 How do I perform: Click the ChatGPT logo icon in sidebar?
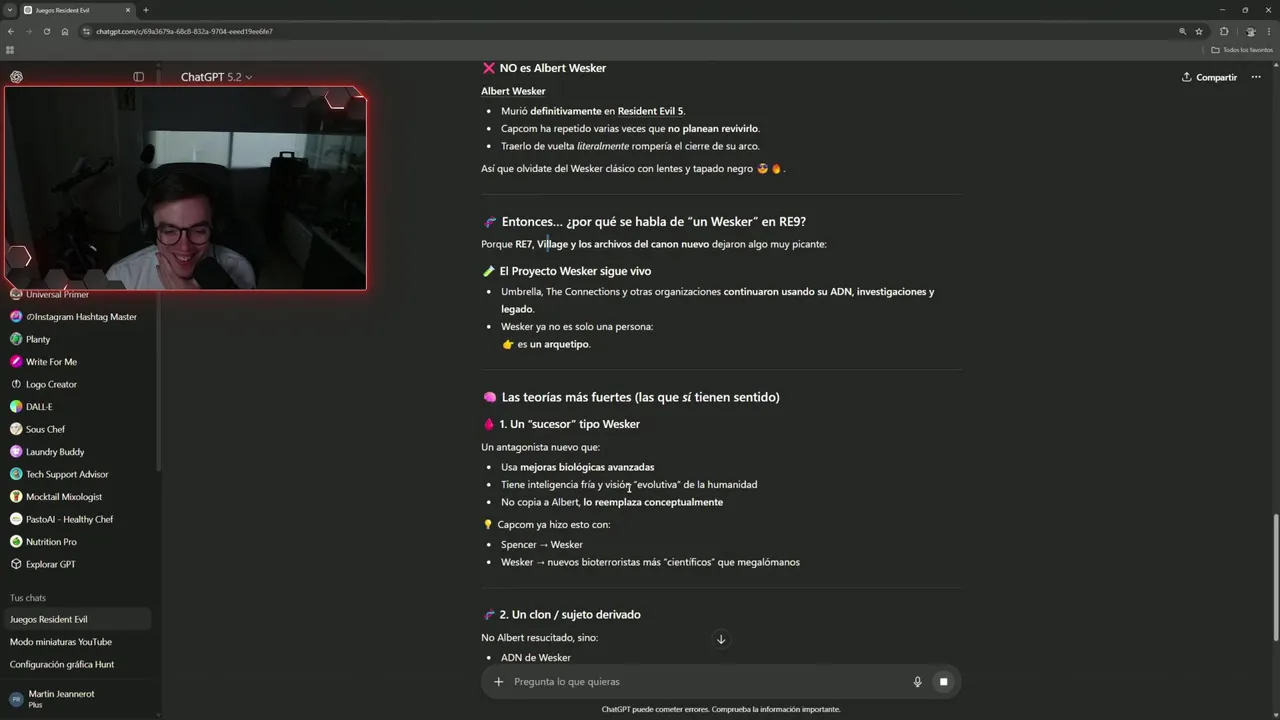click(x=16, y=77)
